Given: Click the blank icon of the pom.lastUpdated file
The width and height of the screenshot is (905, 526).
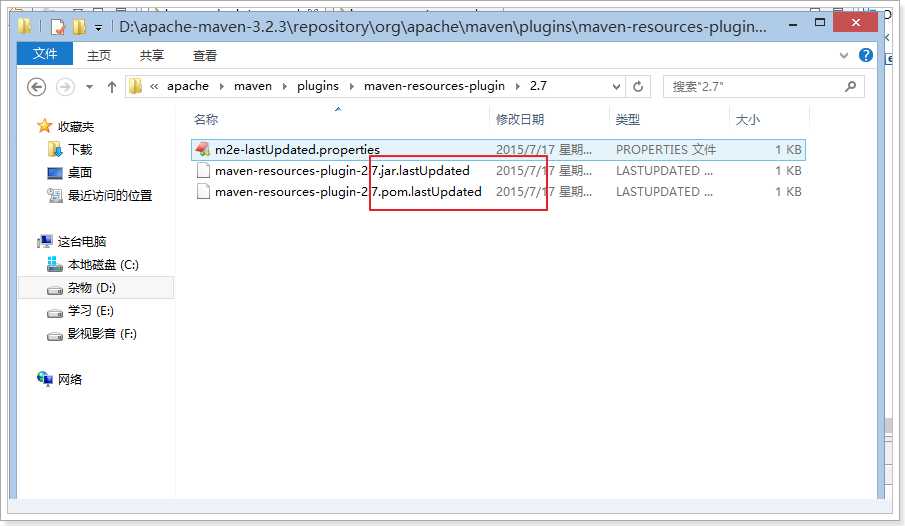Looking at the screenshot, I should click(x=203, y=191).
